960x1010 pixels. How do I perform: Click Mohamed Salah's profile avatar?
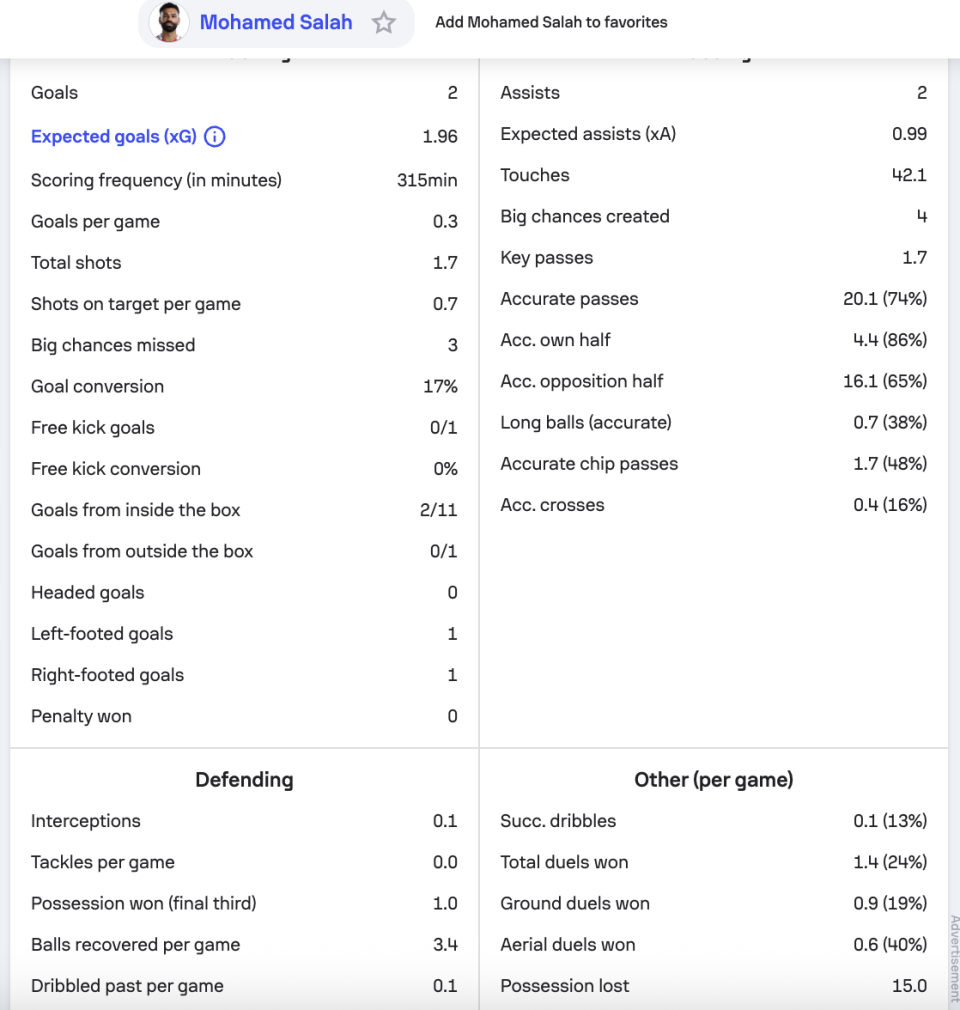pos(169,23)
